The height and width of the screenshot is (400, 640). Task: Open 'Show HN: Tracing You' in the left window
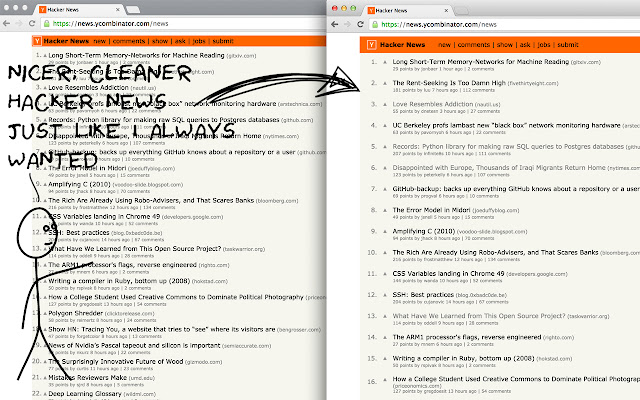coord(162,329)
